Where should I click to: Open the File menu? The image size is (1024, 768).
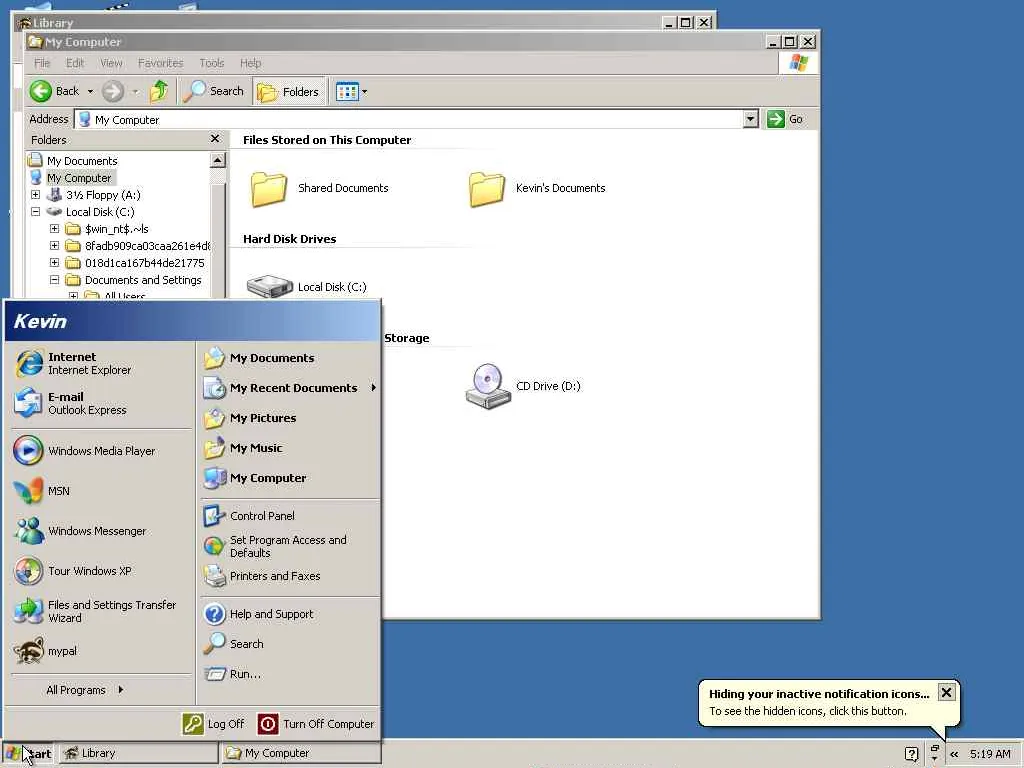point(42,63)
